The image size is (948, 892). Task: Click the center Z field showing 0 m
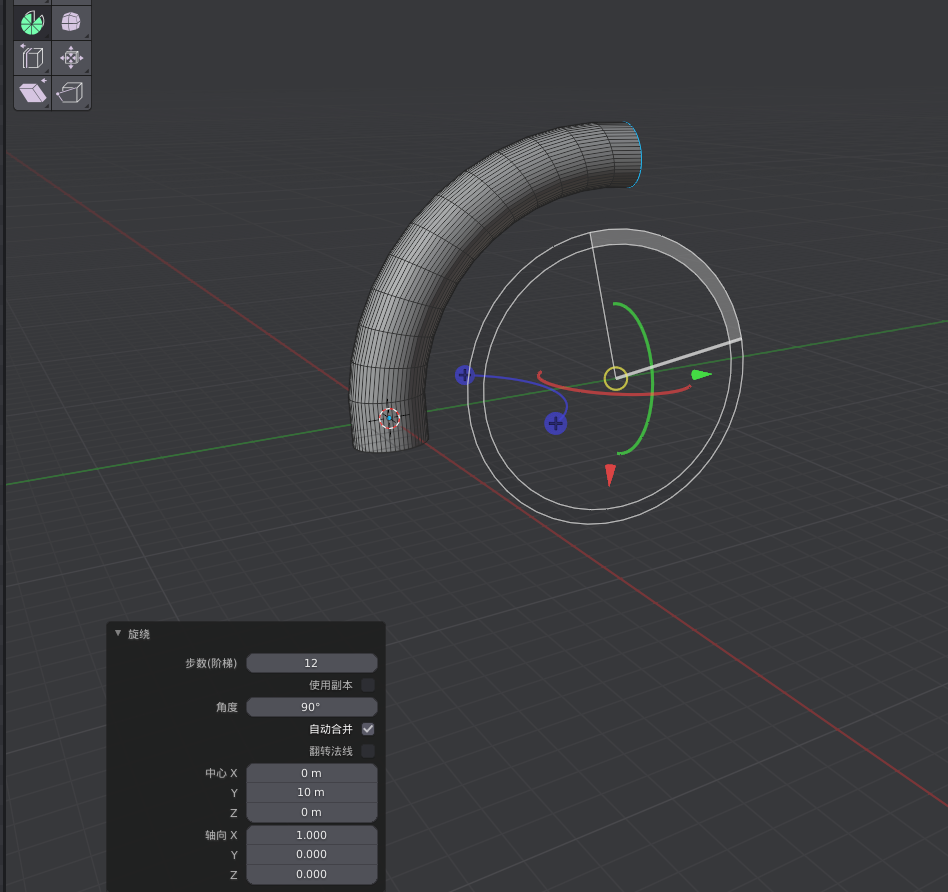pos(311,812)
